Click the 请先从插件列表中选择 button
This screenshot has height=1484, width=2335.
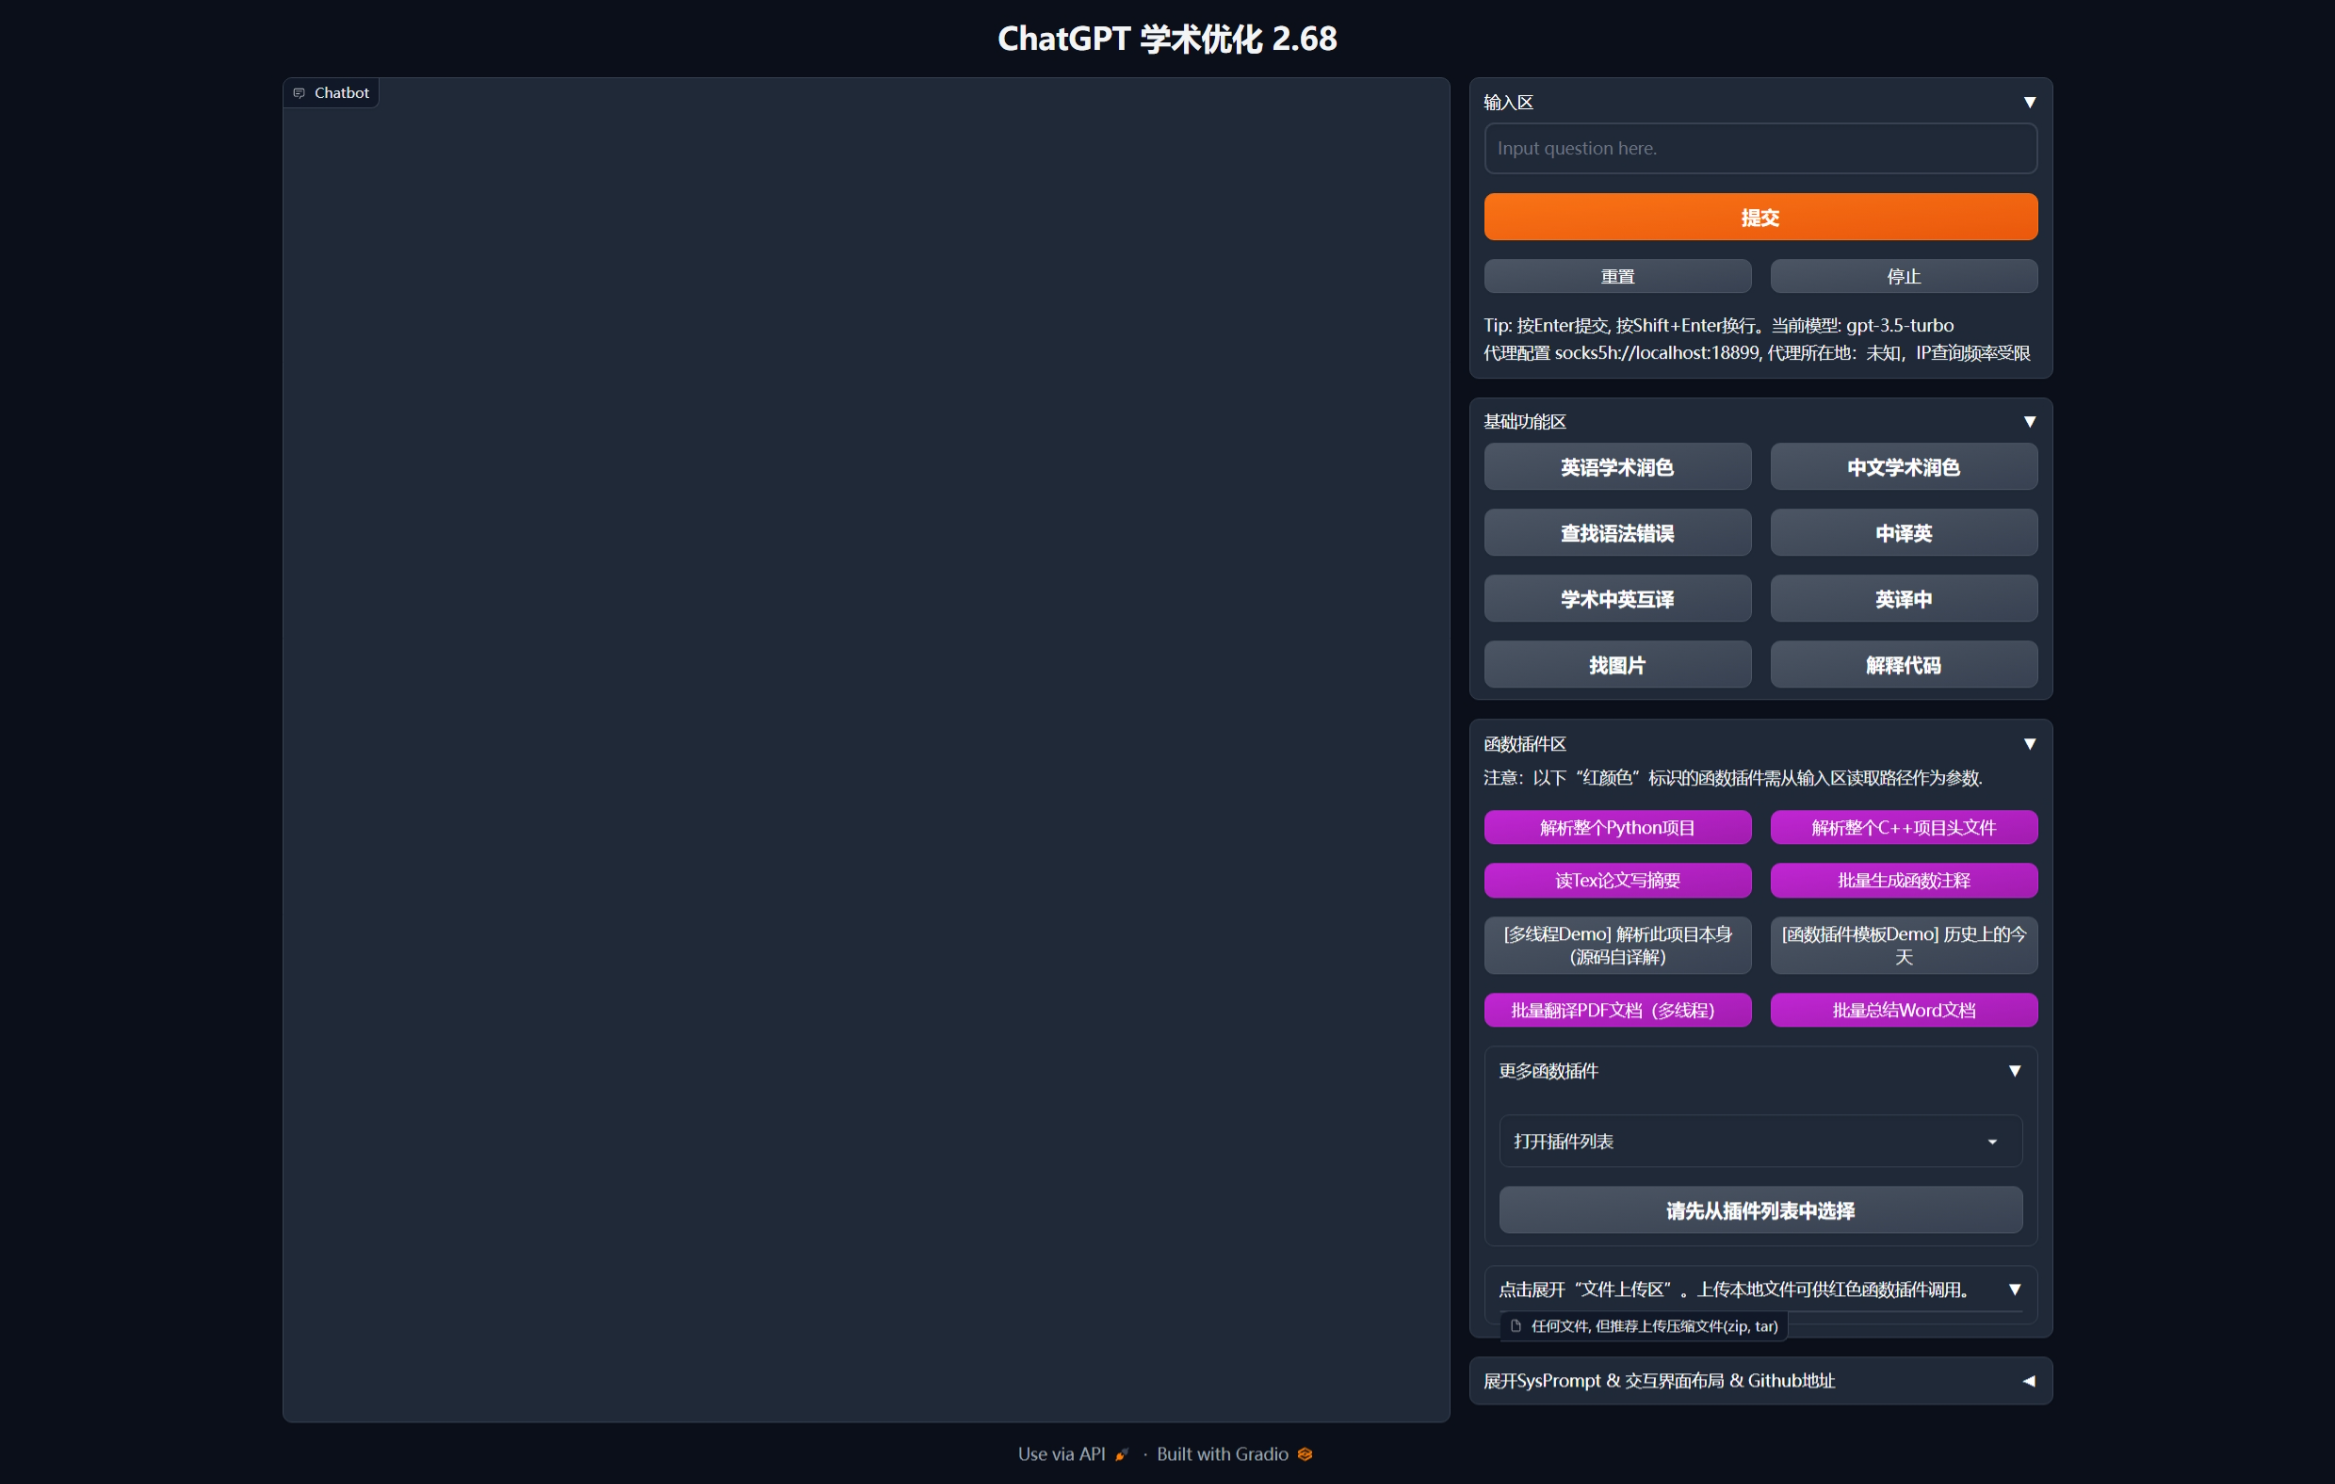tap(1760, 1211)
